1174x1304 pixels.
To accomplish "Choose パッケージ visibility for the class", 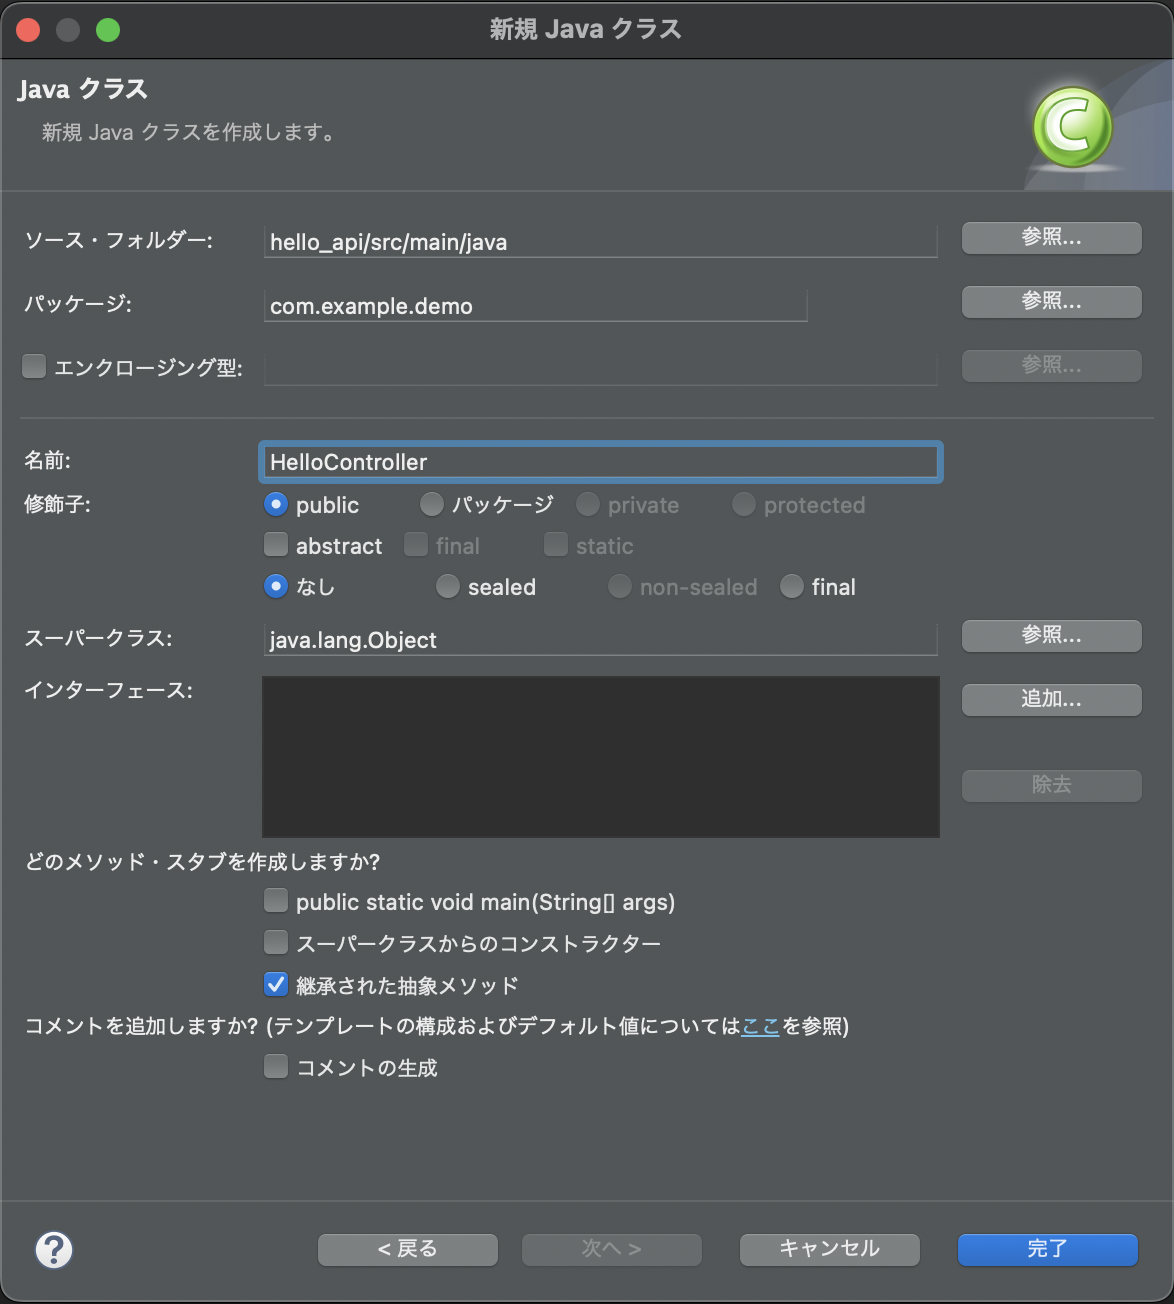I will 431,505.
